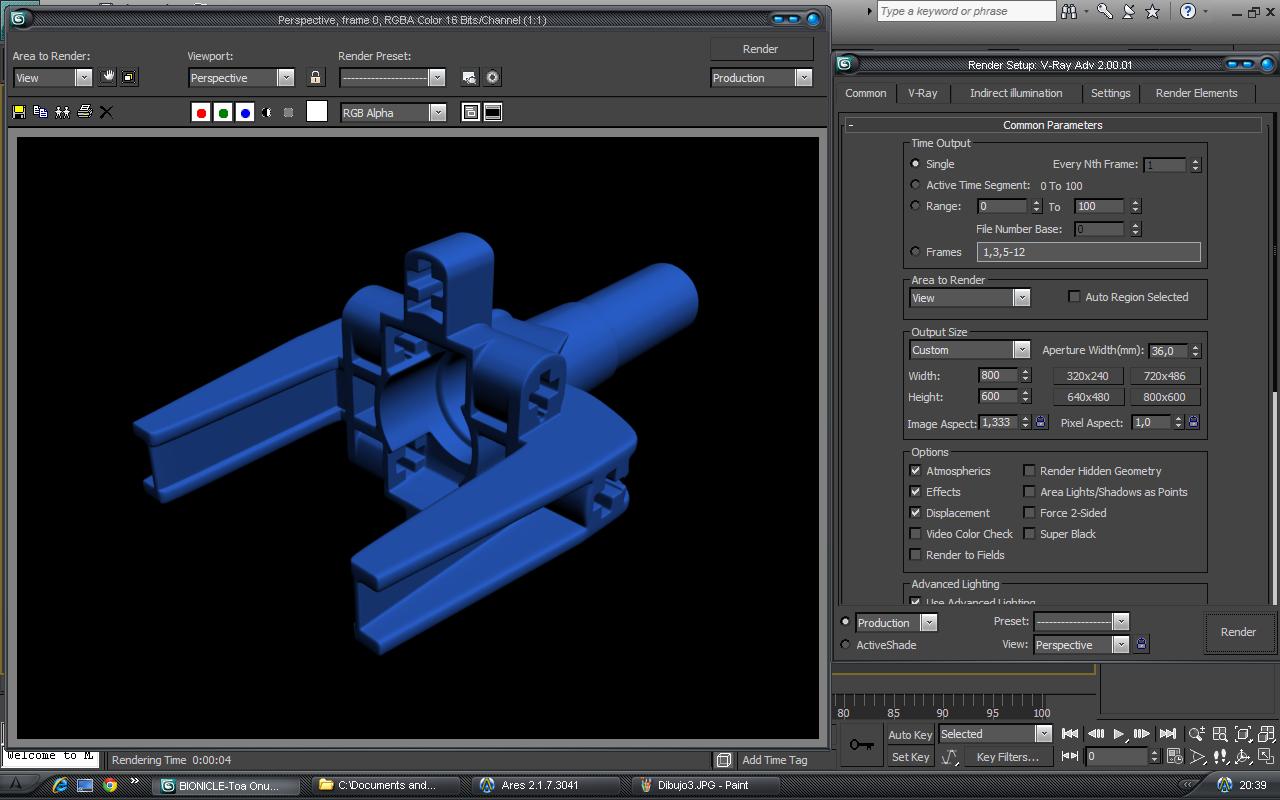Click the Edit Region hand icon
Viewport: 1280px width, 800px height.
coord(108,77)
